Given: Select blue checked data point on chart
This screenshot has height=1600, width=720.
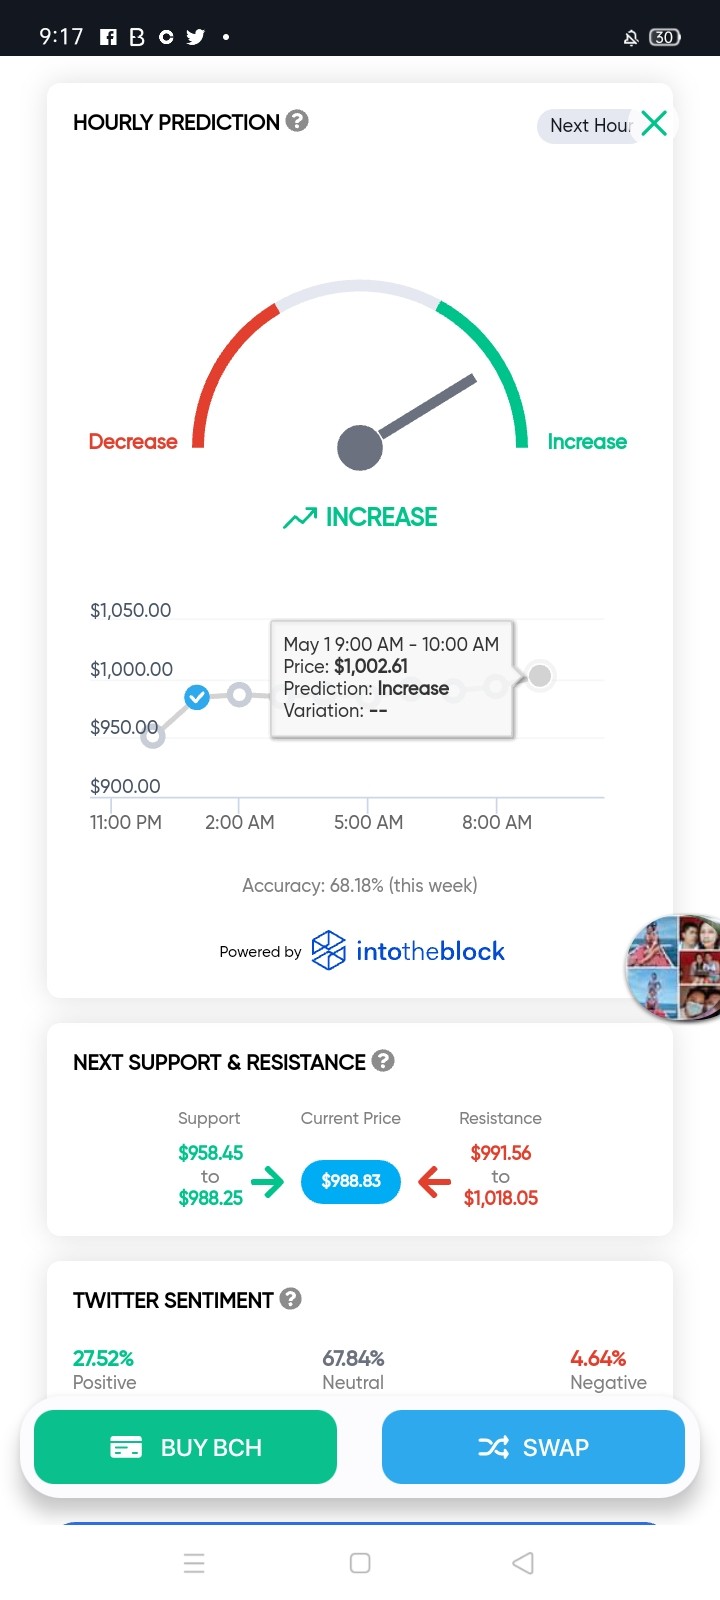Looking at the screenshot, I should pyautogui.click(x=197, y=697).
